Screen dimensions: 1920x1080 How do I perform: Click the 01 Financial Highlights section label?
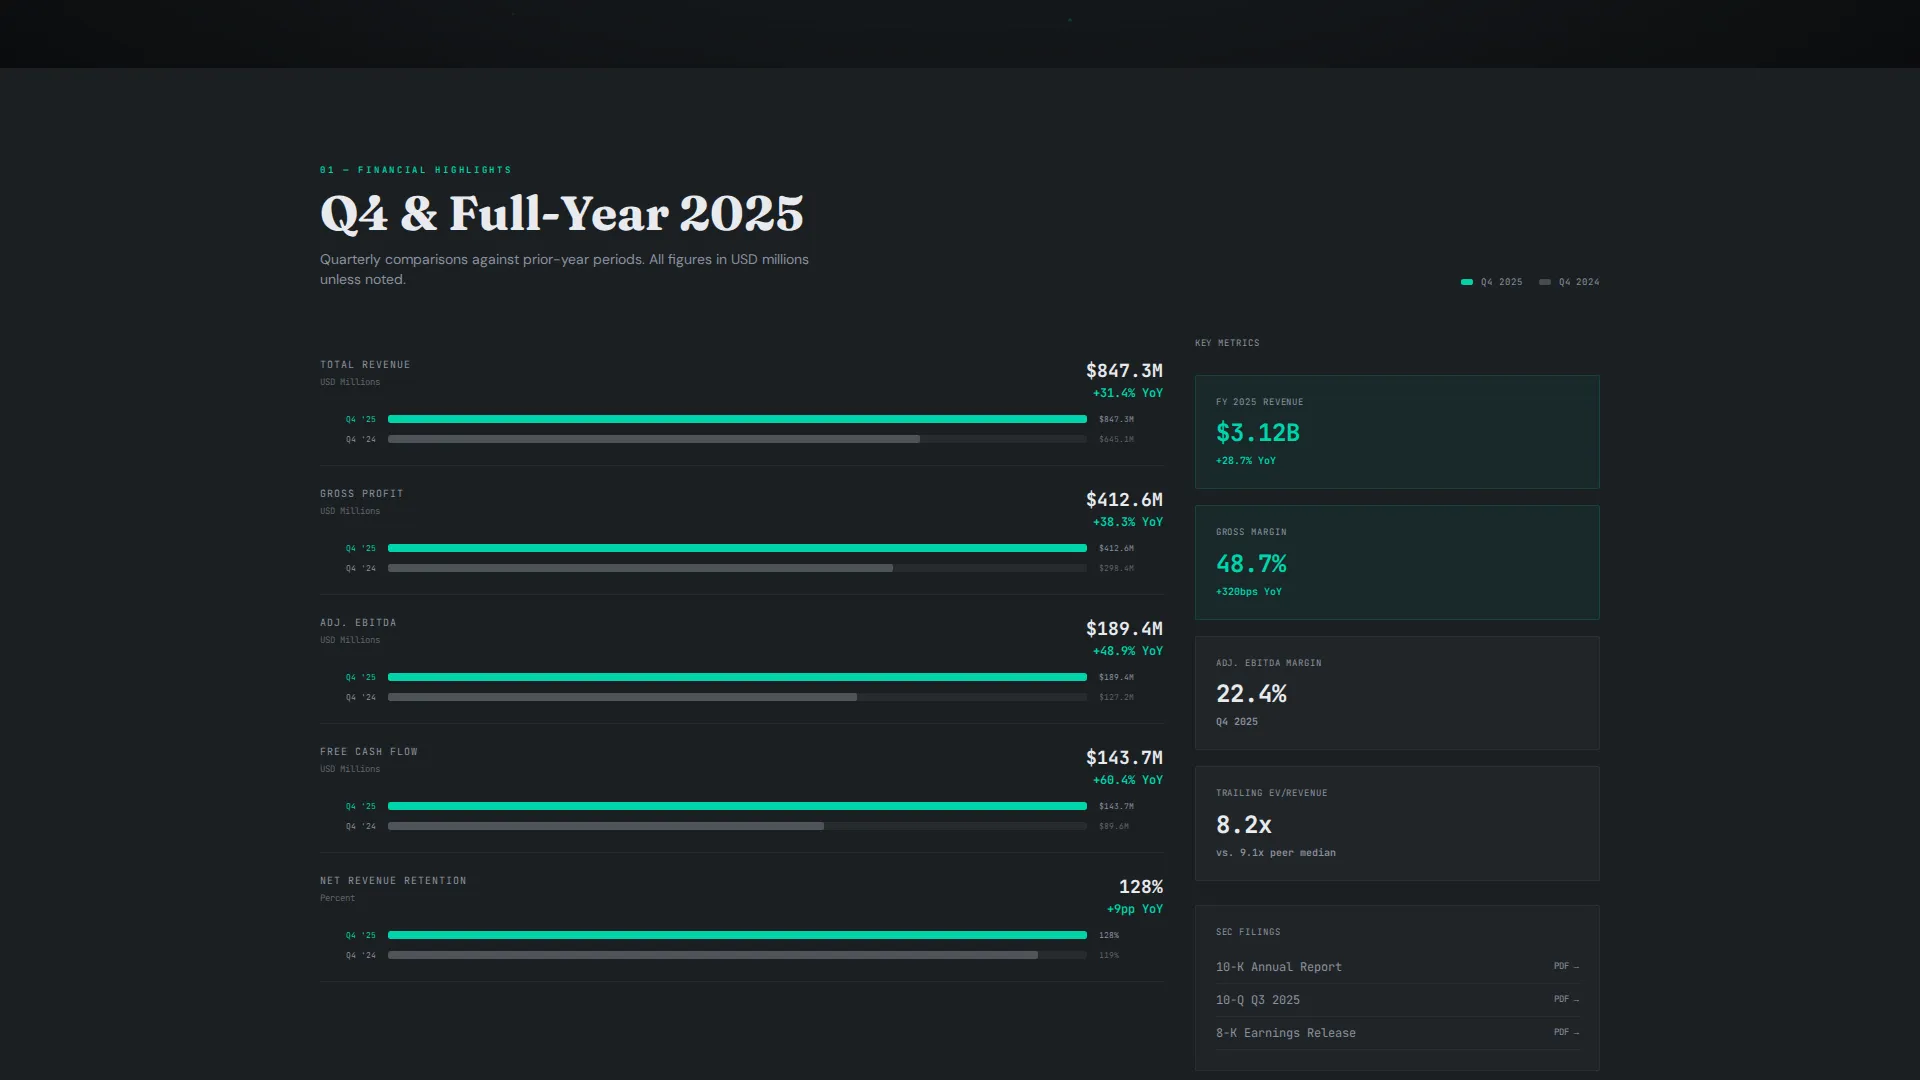(416, 170)
